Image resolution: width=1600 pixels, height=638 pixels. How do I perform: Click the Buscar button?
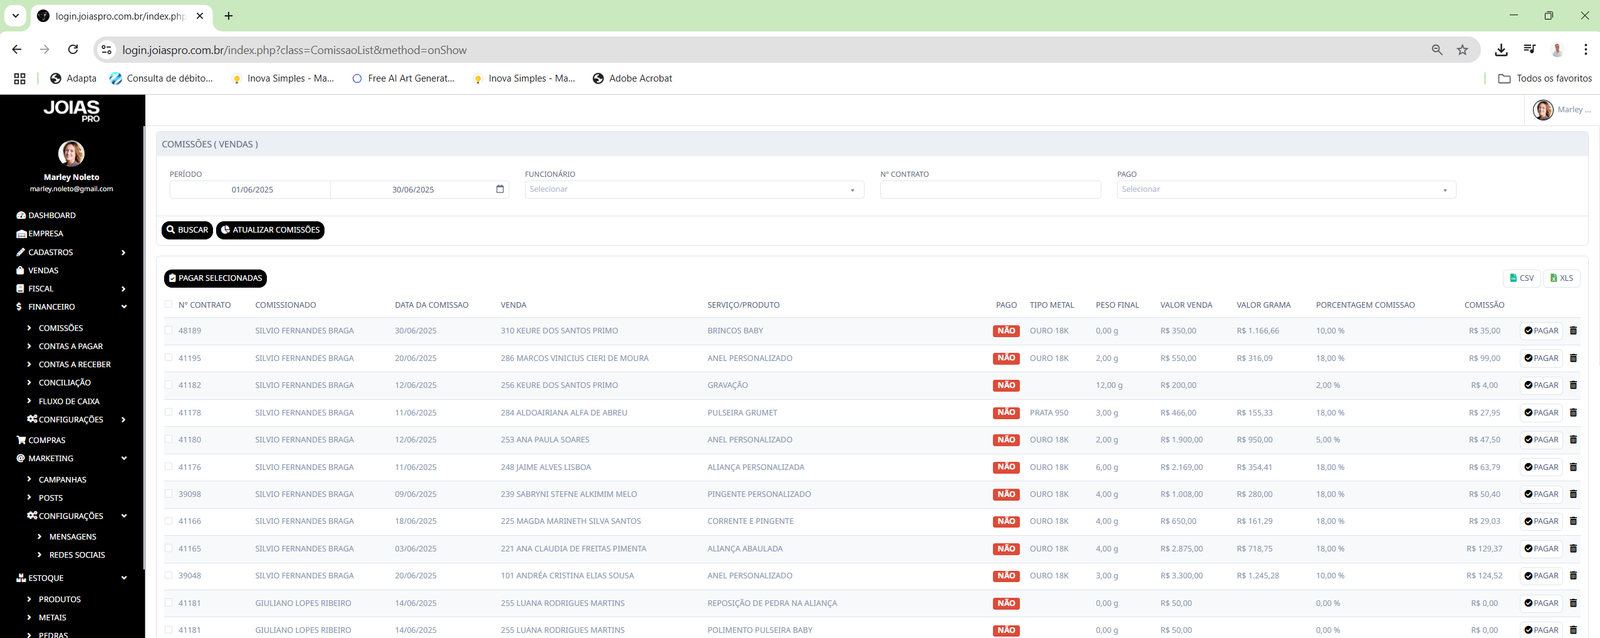[x=187, y=230]
